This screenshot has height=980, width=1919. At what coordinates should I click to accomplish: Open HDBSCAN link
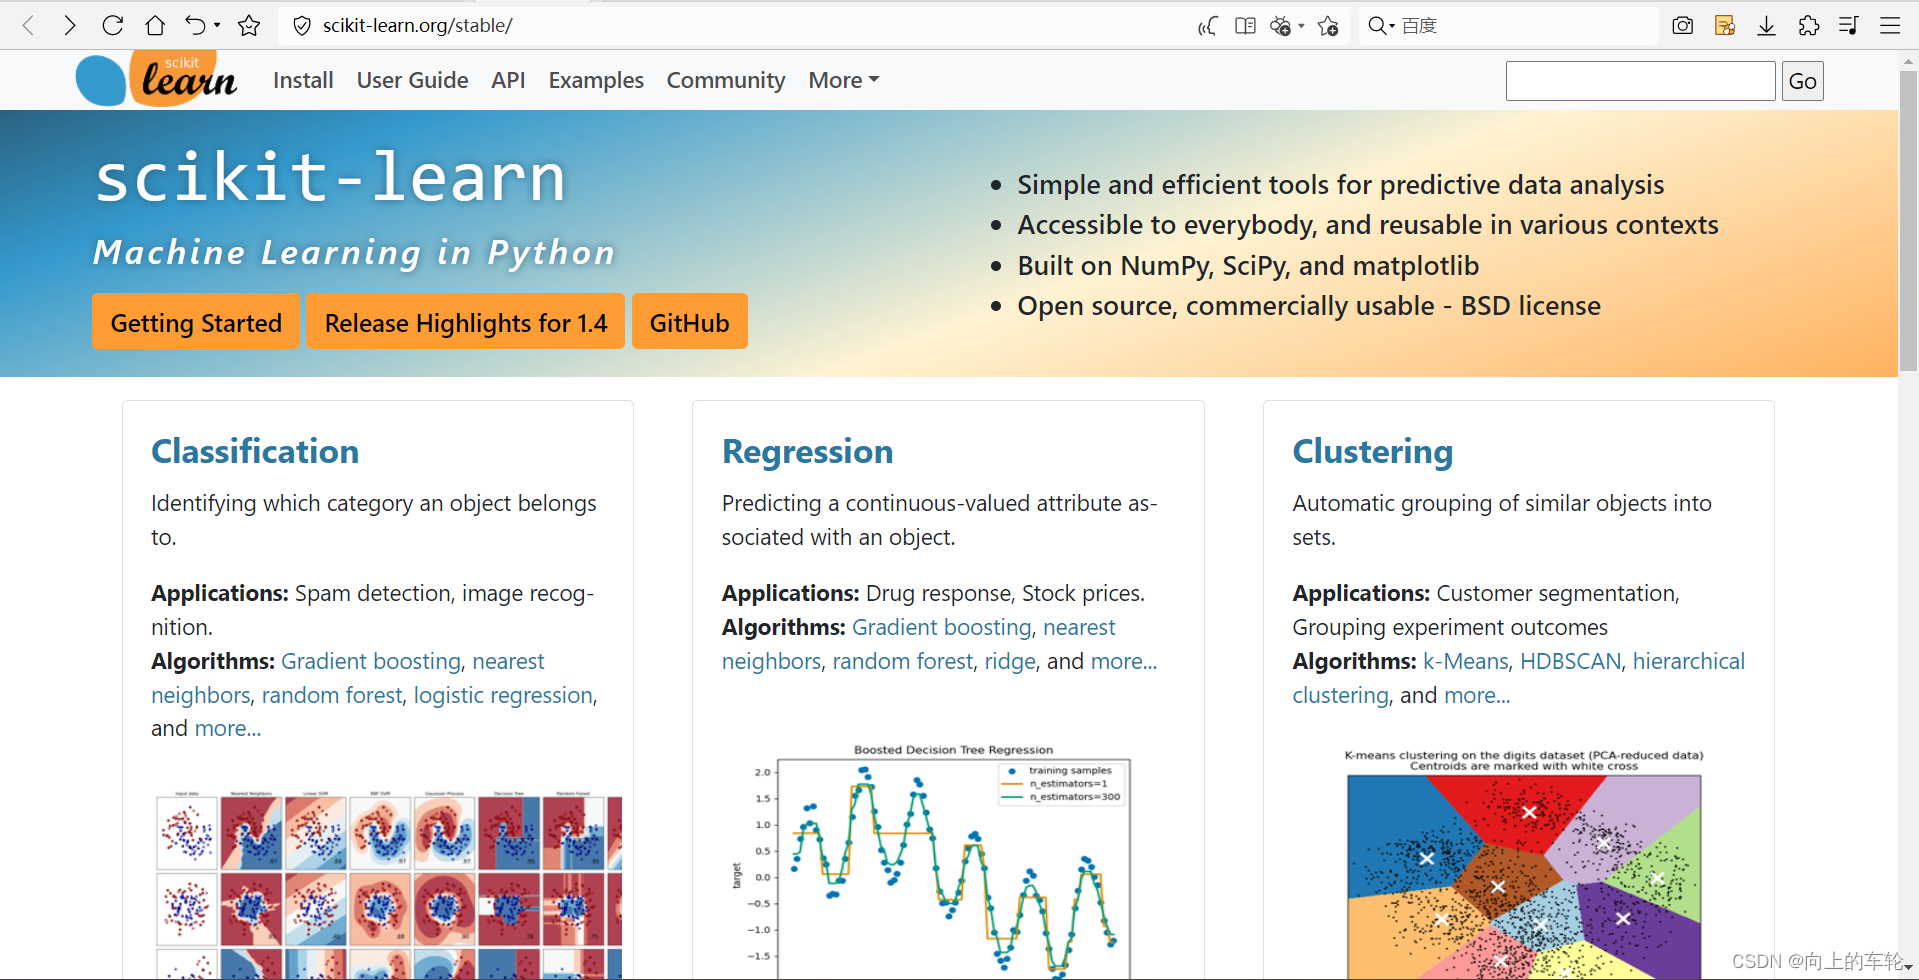[x=1571, y=661]
